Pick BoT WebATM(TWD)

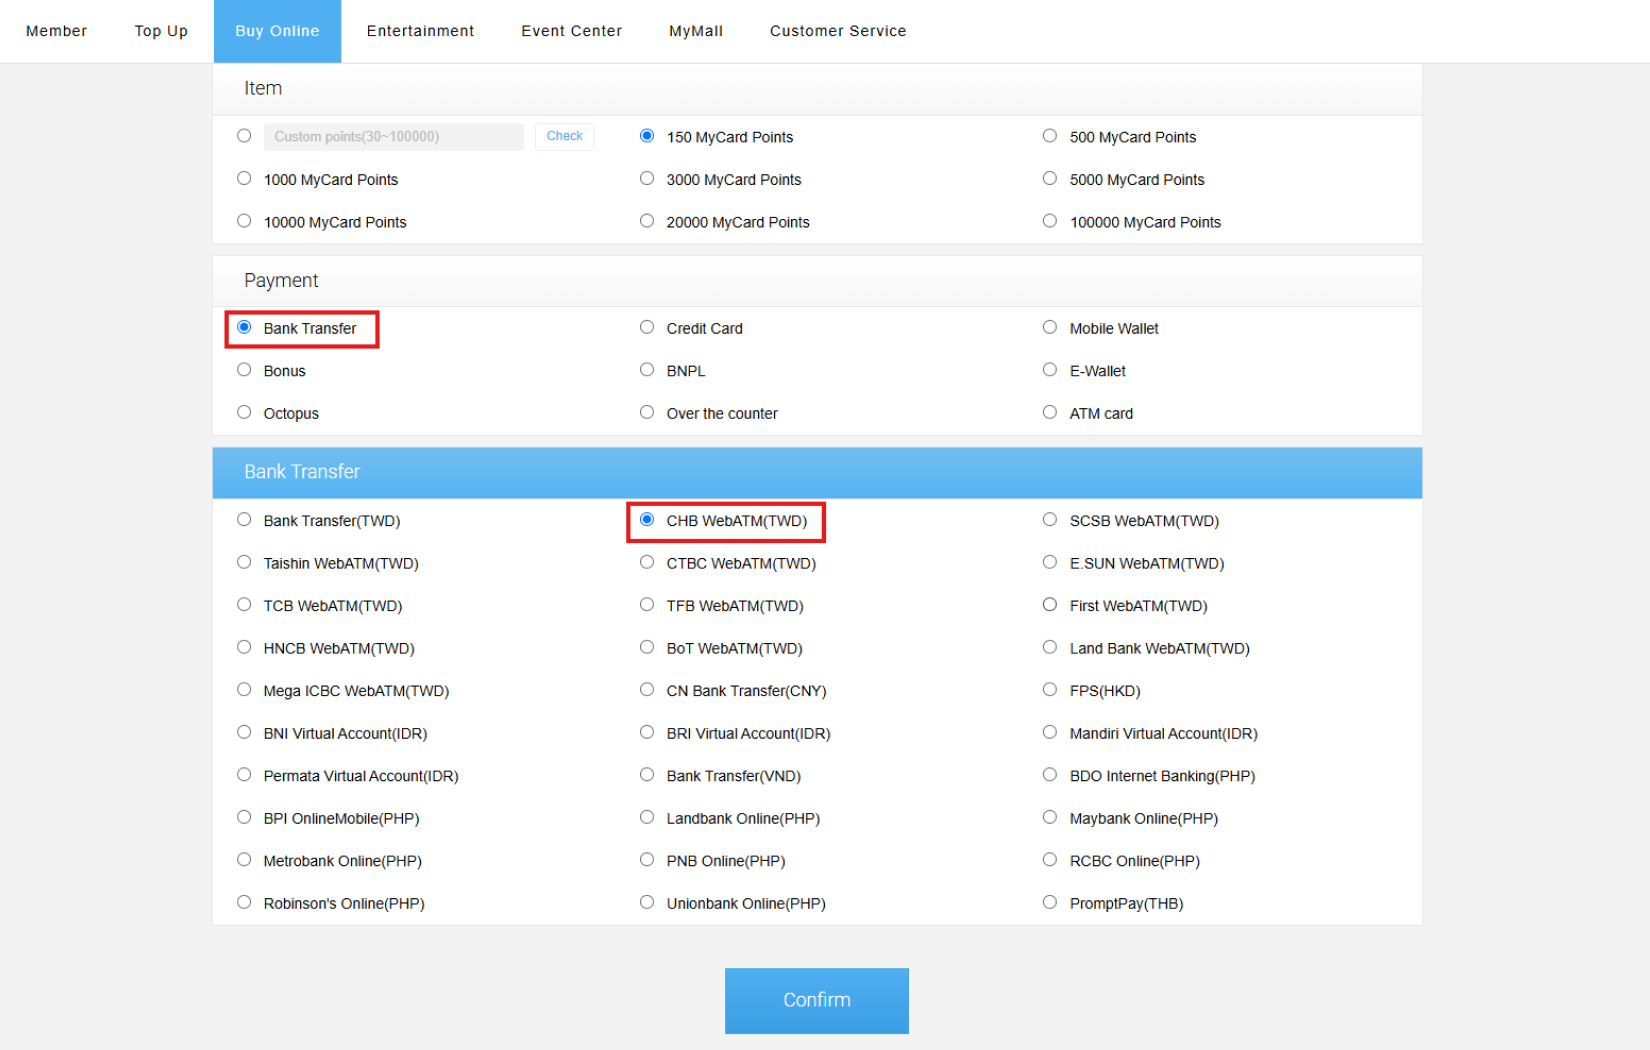pos(647,648)
